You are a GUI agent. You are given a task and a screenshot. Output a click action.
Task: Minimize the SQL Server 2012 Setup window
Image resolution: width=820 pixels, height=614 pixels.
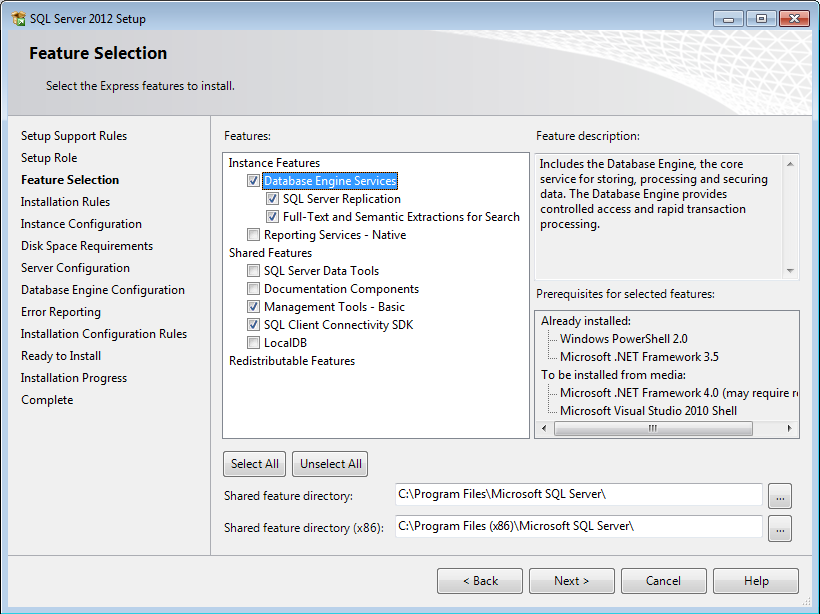[728, 19]
